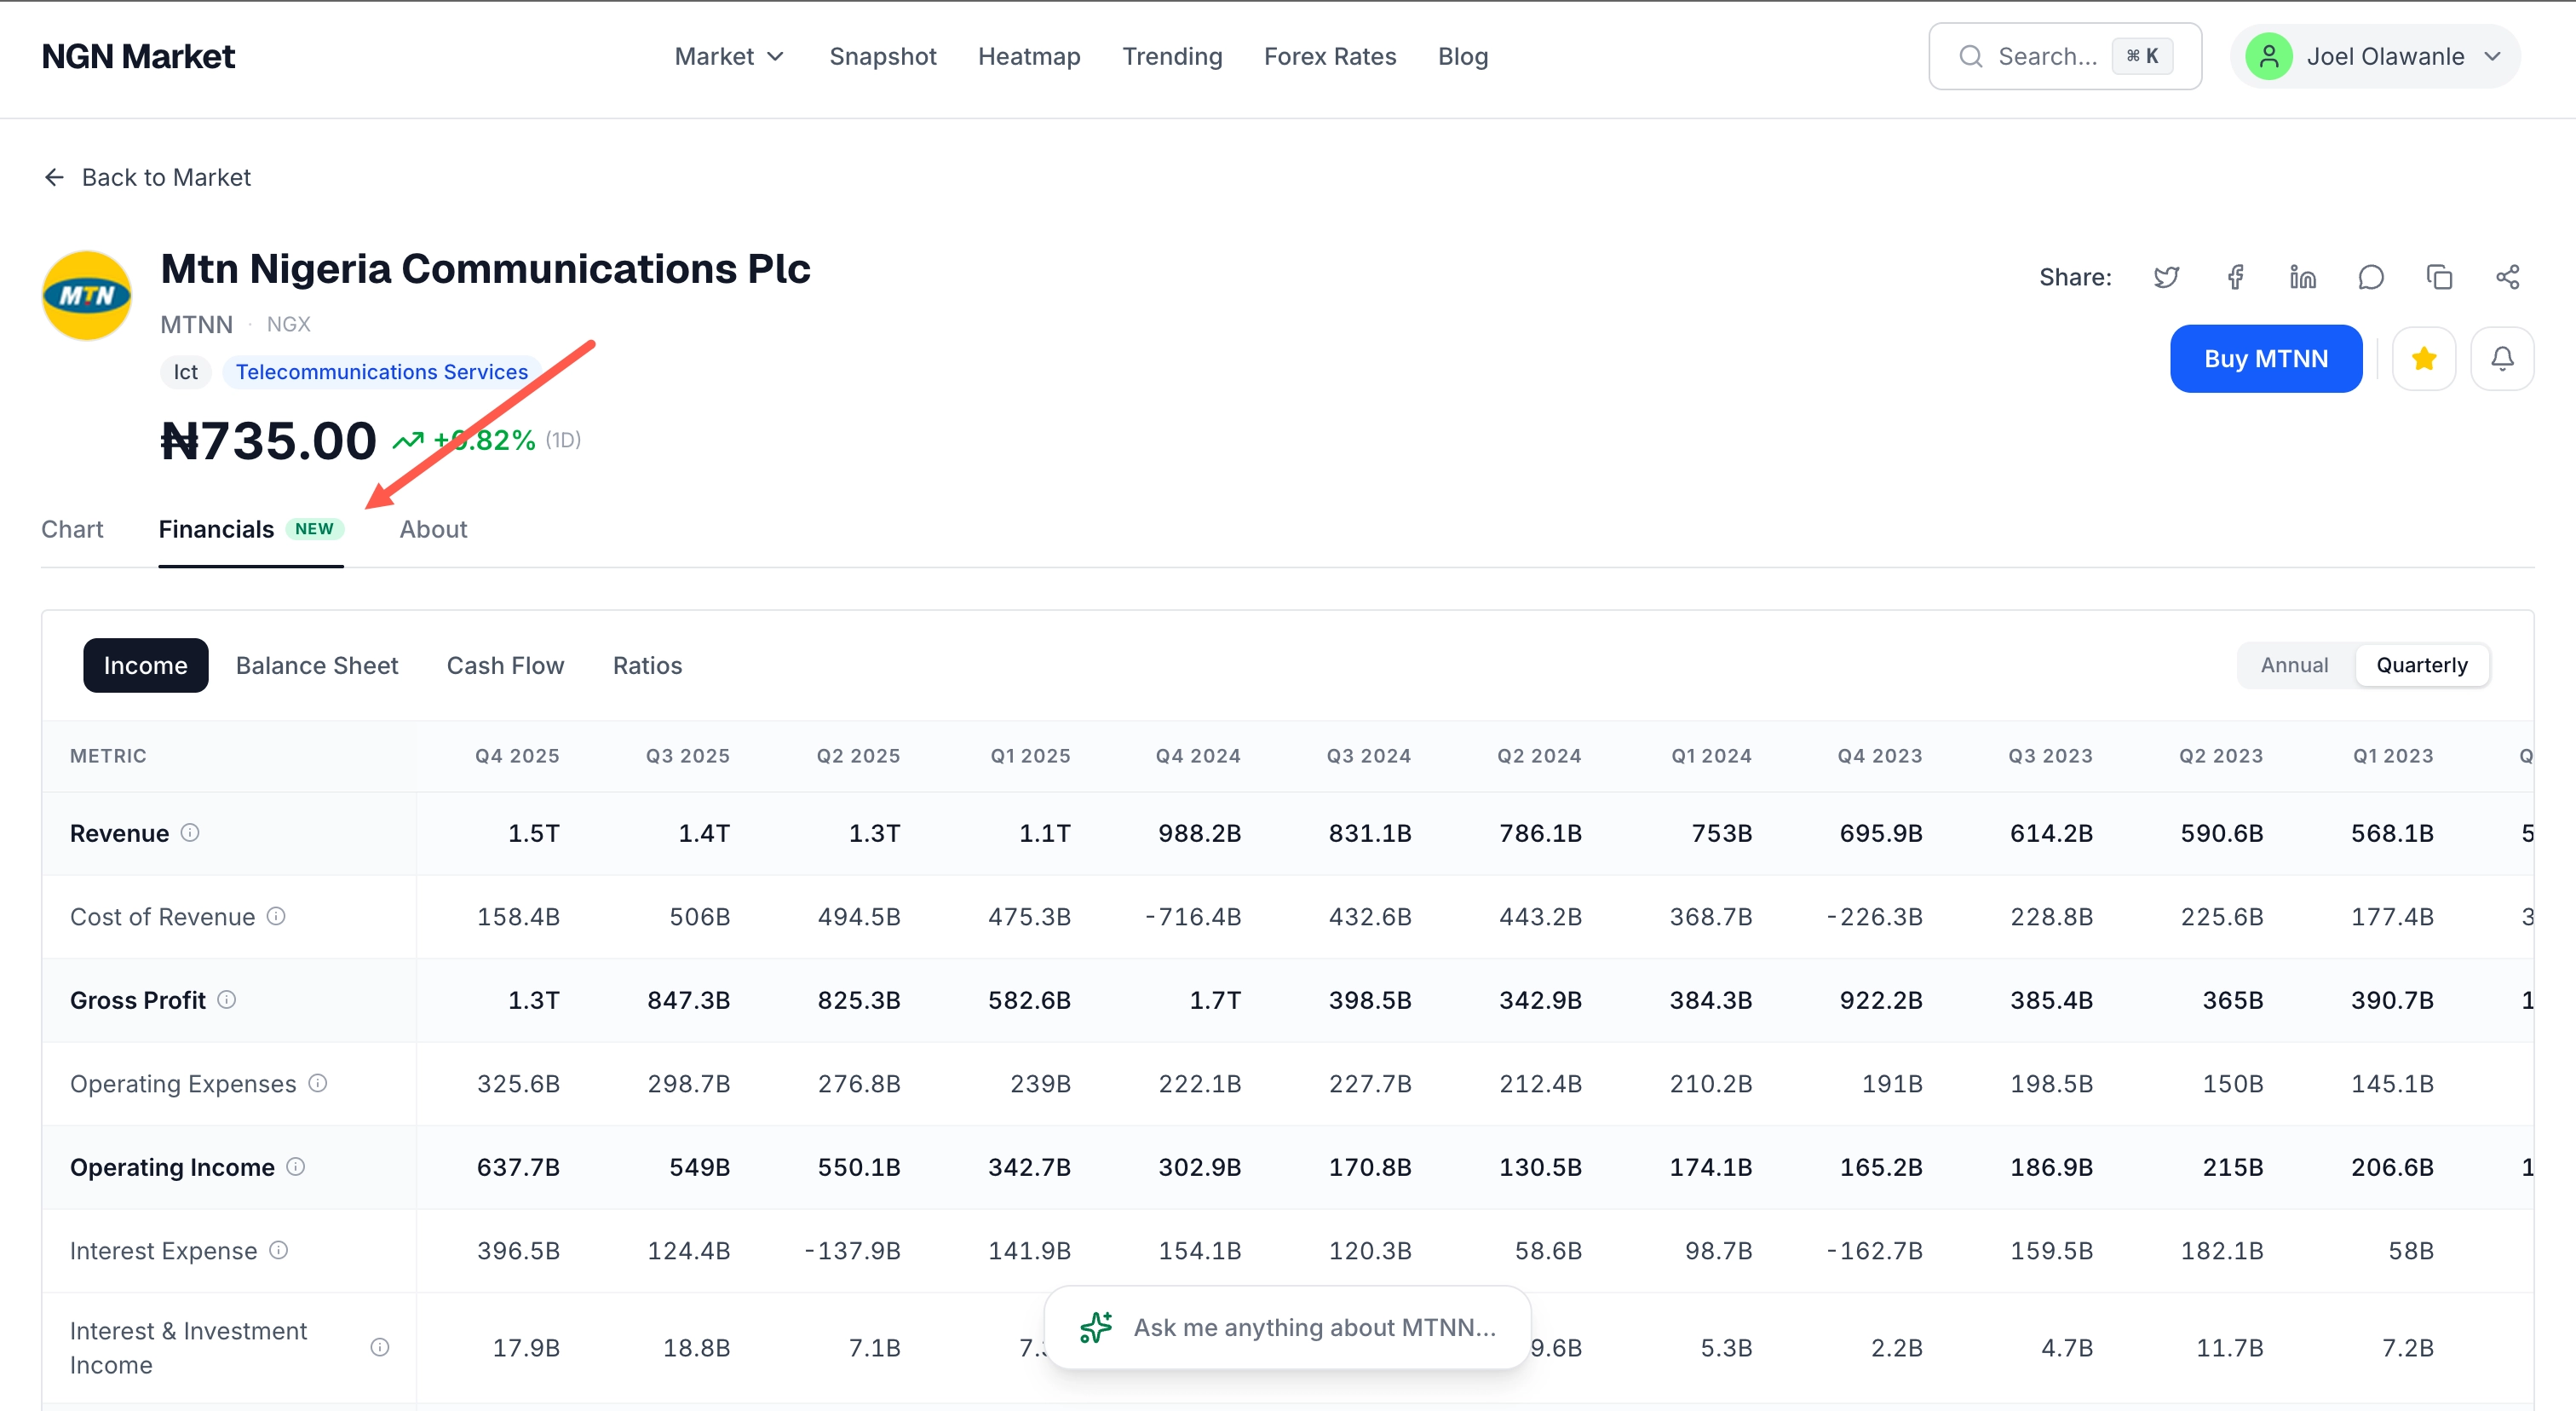Screen dimensions: 2576x1411
Task: Share MTNN on Facebook
Action: coord(2235,276)
